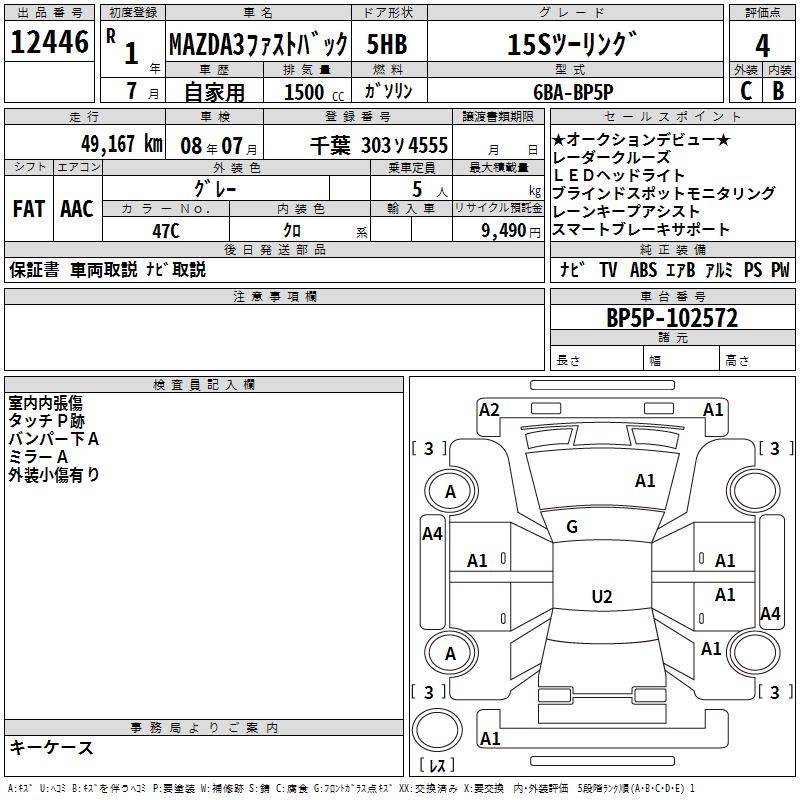Select PS equipment label
This screenshot has width=800, height=800.
753,269
